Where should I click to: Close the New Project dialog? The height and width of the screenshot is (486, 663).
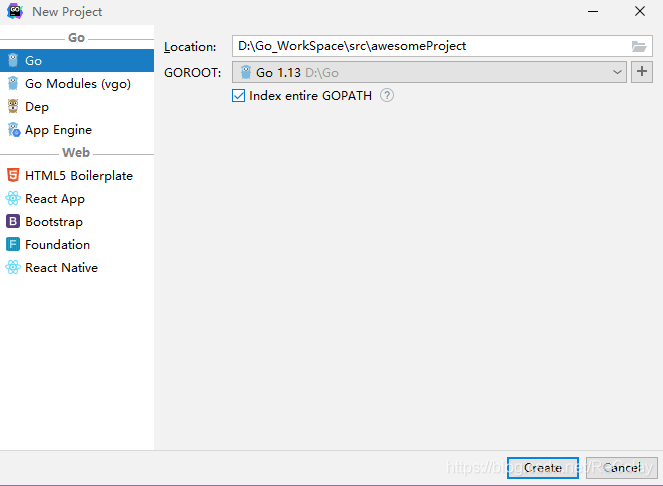click(x=640, y=11)
